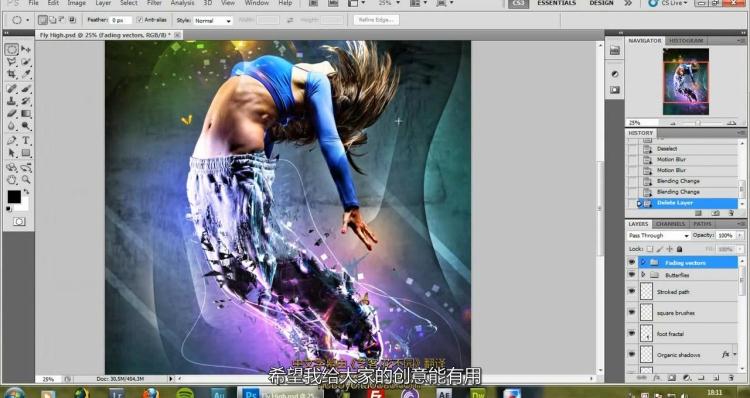The height and width of the screenshot is (398, 750).
Task: Select the Clone Stamp tool
Action: click(11, 101)
